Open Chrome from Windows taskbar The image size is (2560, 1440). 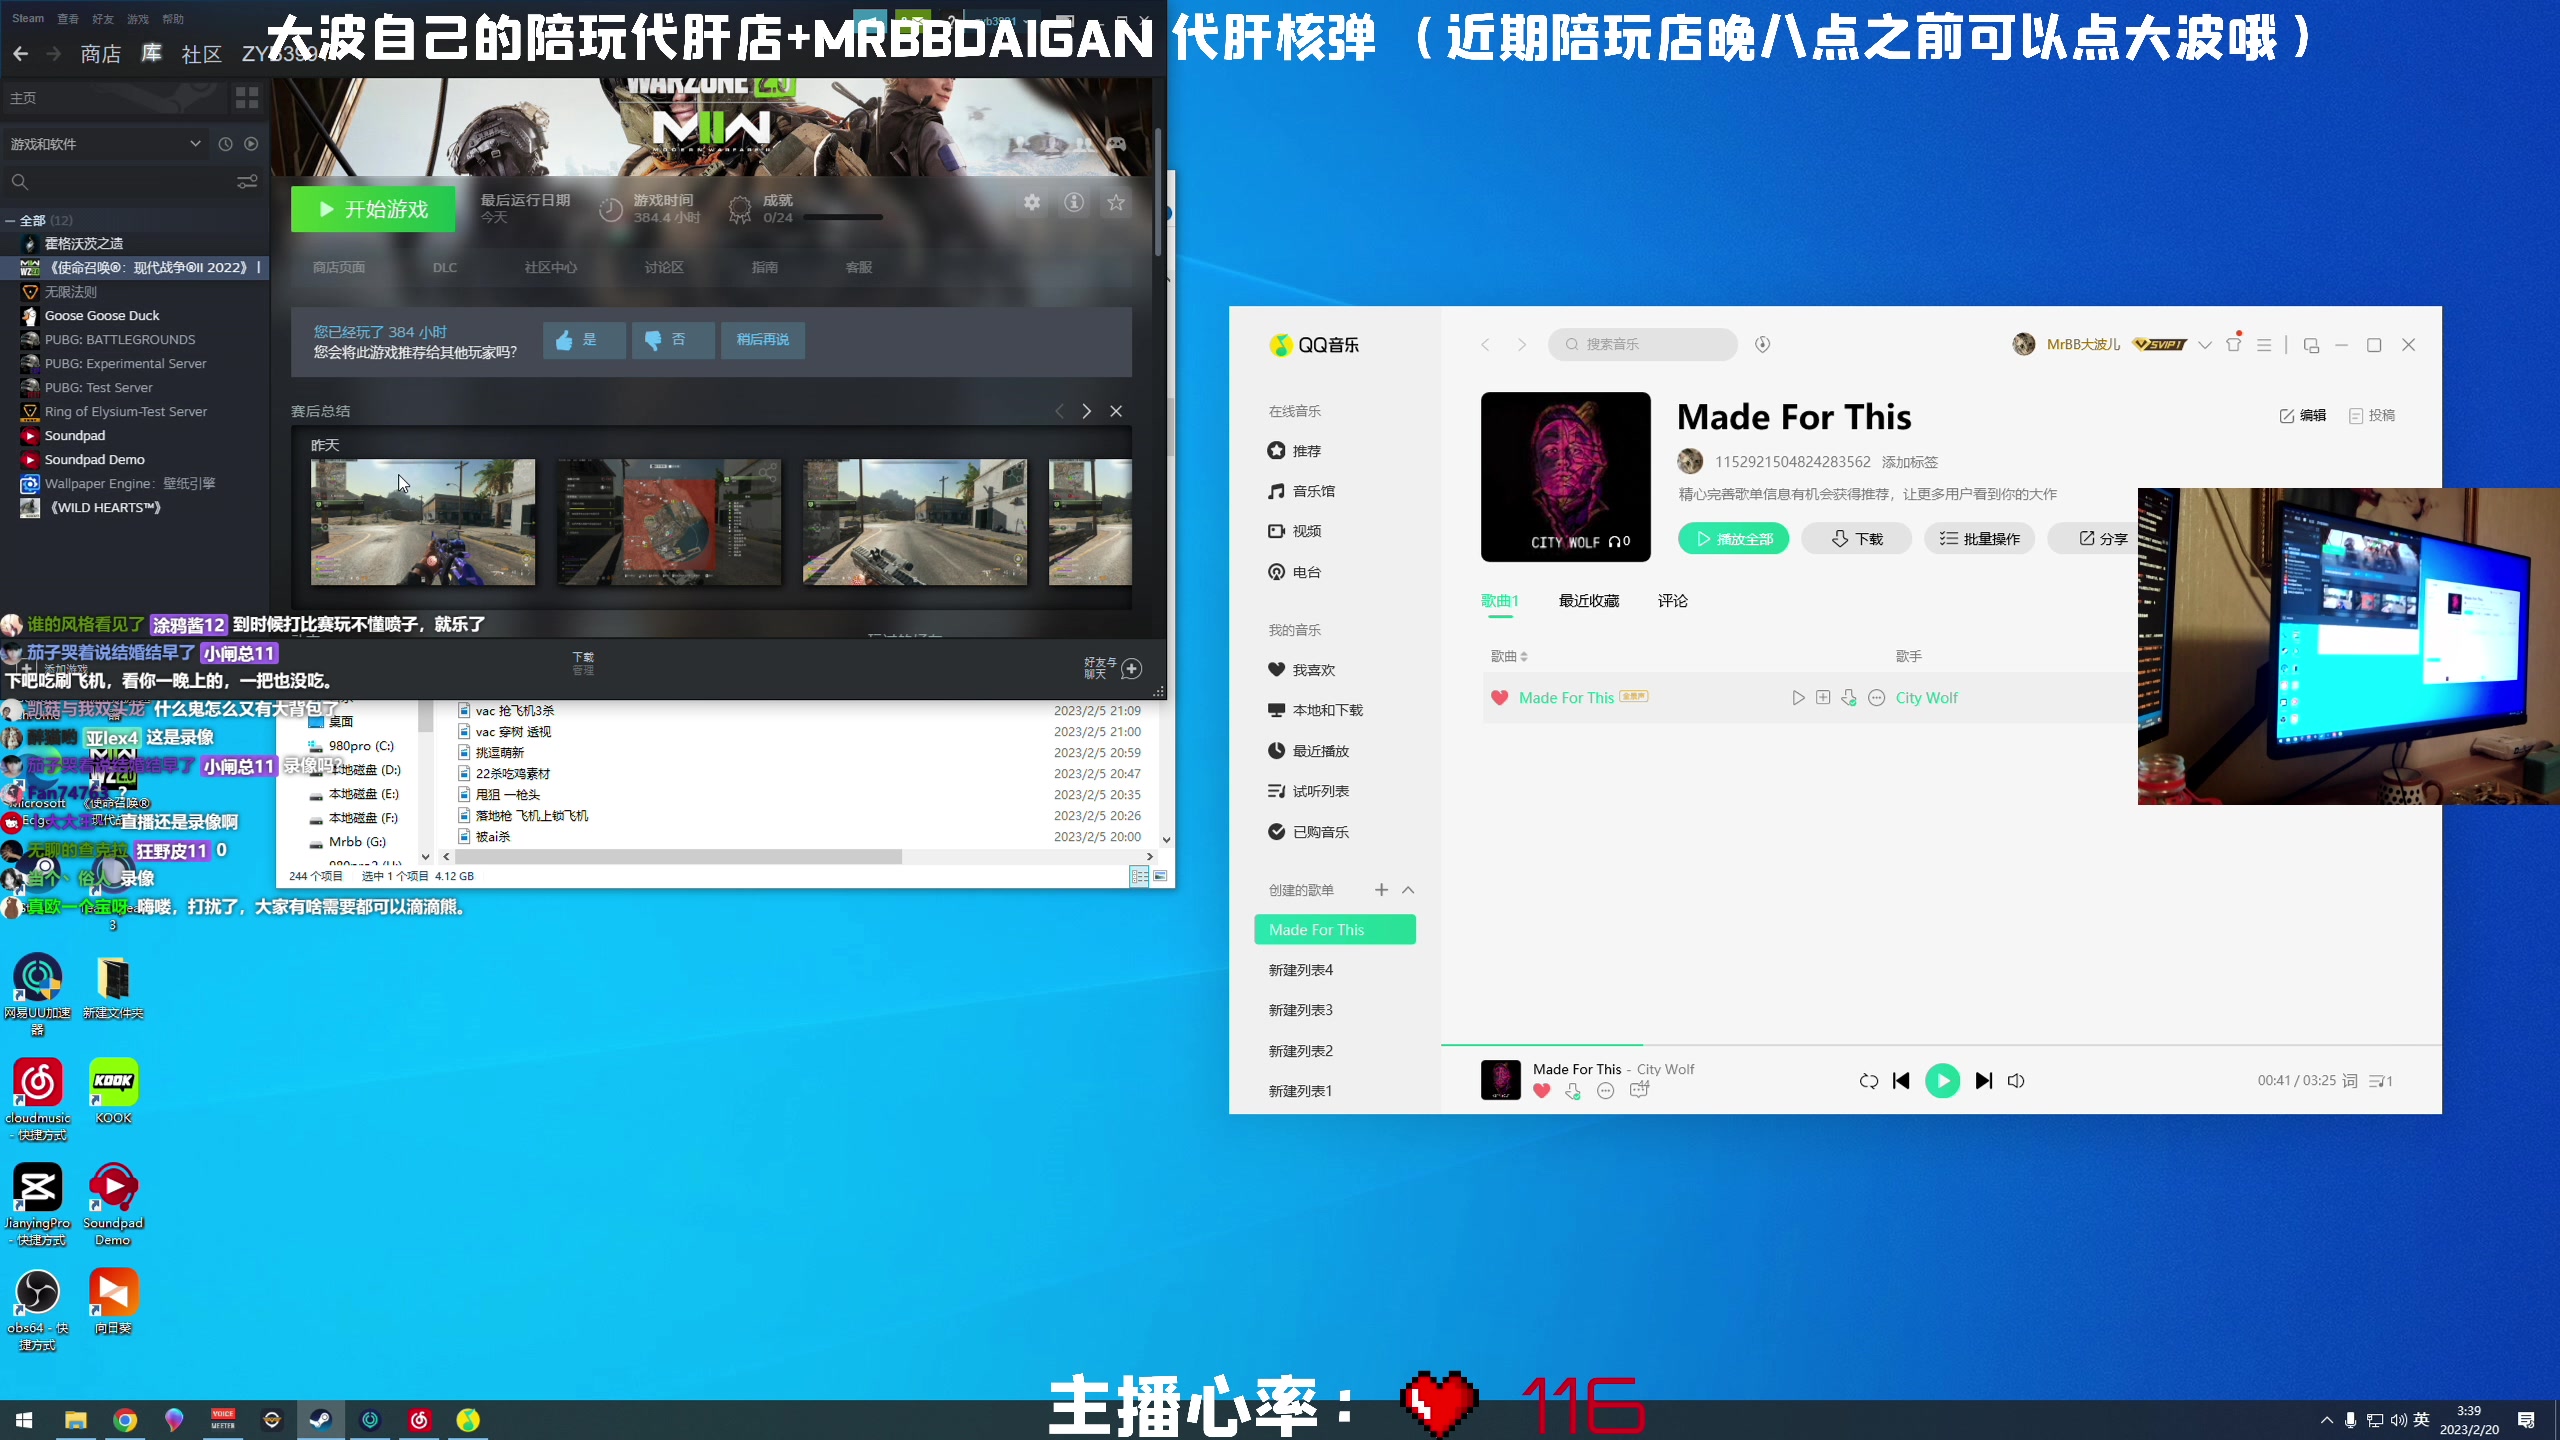(125, 1420)
